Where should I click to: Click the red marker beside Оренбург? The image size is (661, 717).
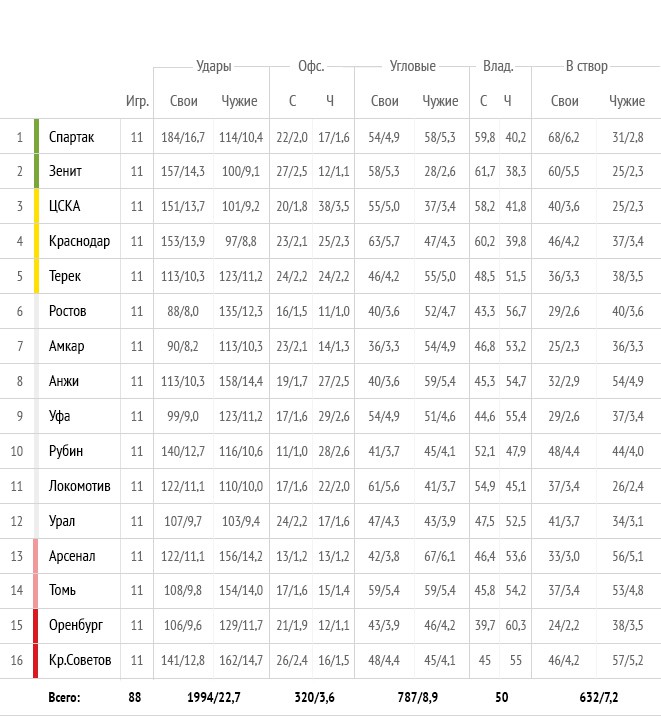click(x=36, y=626)
